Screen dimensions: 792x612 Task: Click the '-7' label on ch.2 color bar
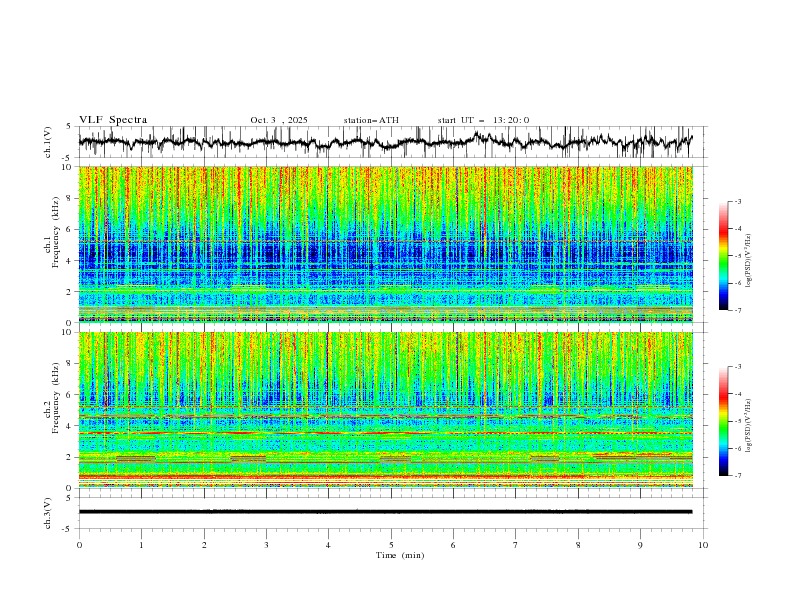[738, 476]
